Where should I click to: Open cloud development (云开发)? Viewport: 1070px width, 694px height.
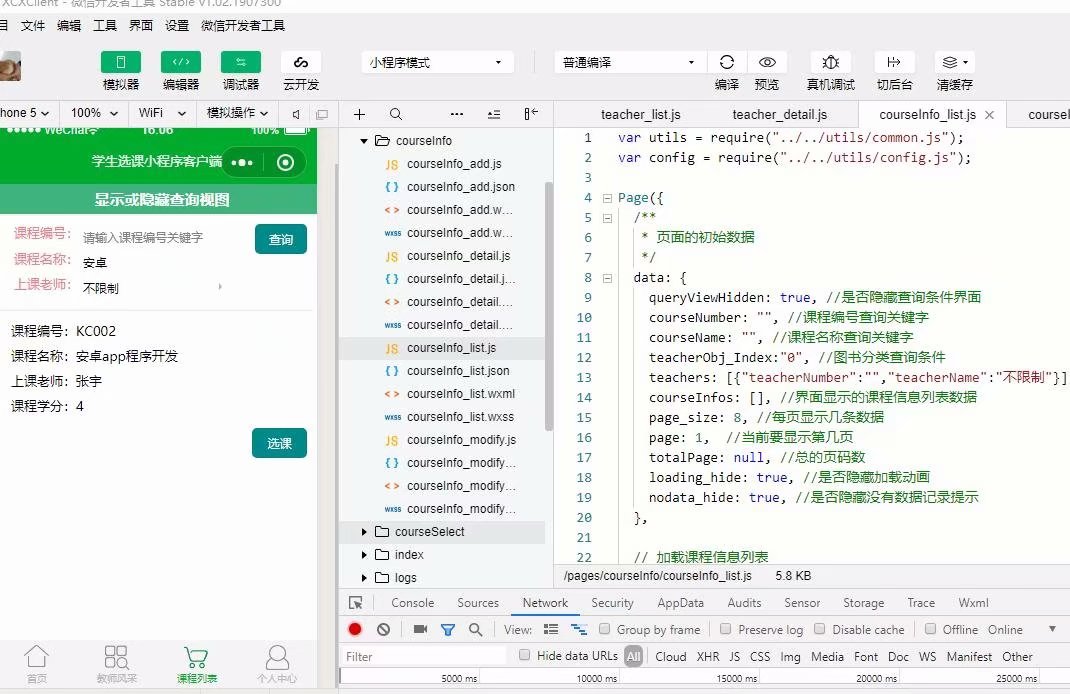[x=301, y=62]
